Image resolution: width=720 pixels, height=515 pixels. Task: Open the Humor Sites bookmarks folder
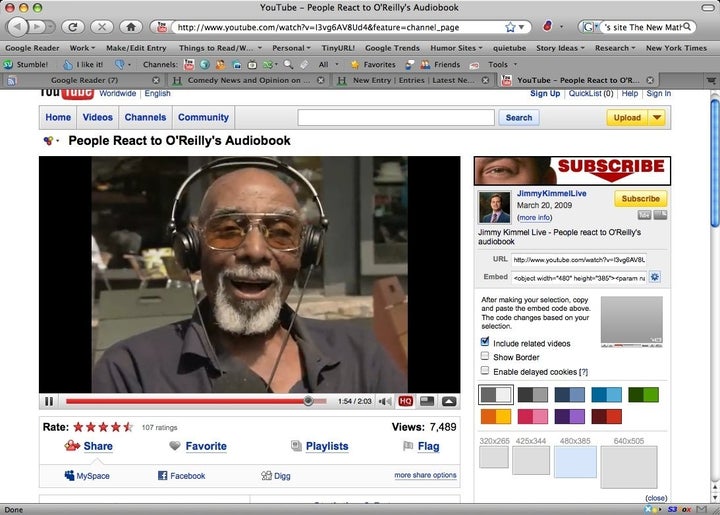pos(456,48)
